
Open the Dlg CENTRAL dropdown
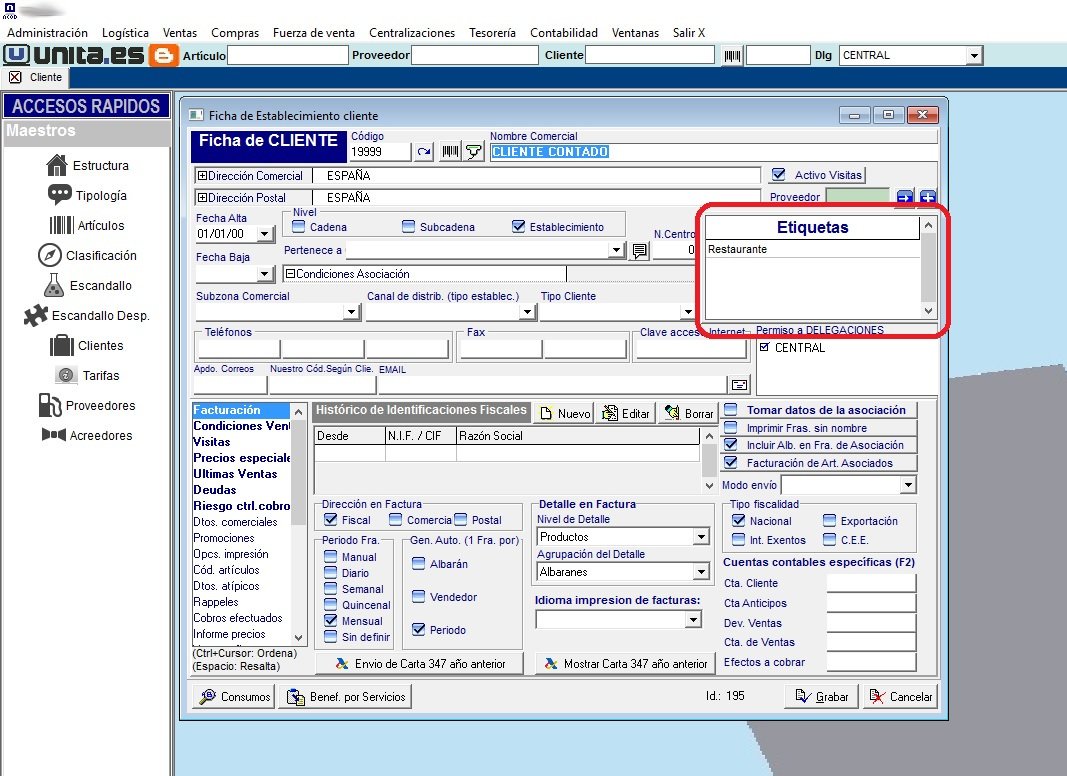(973, 56)
